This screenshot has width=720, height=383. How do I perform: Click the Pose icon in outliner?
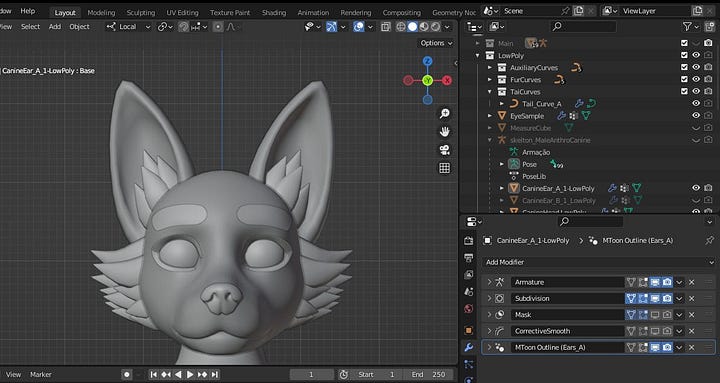(x=514, y=164)
